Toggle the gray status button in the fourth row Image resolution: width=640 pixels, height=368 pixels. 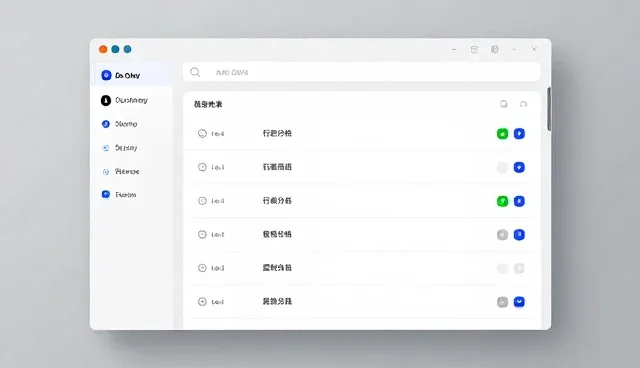point(502,235)
